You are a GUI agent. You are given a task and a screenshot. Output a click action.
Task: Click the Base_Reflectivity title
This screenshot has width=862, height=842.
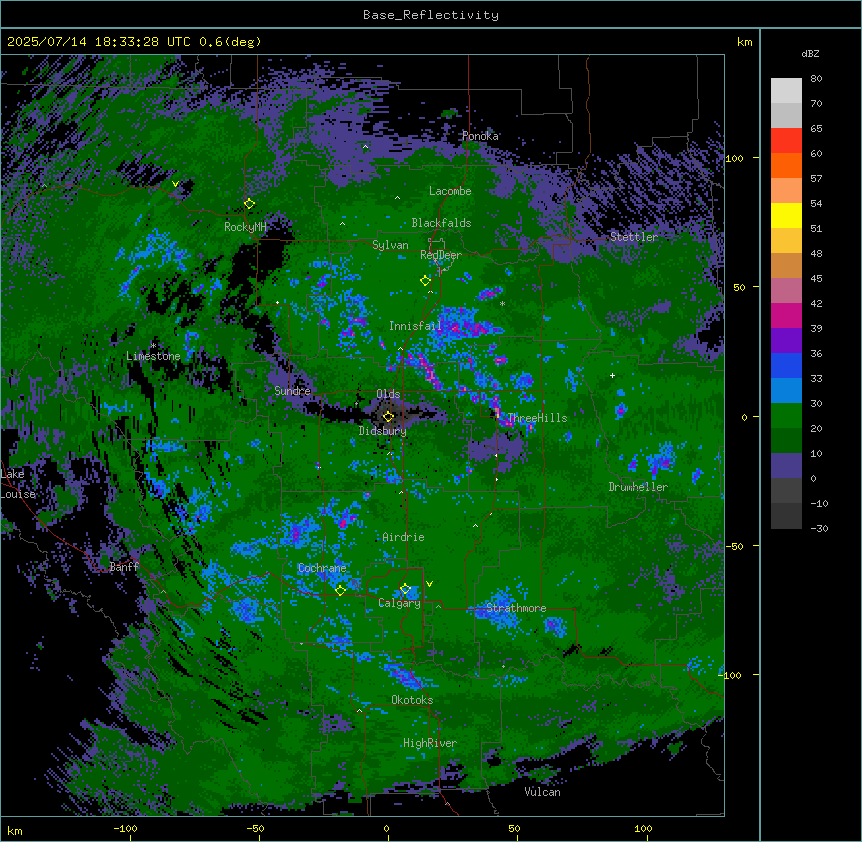tap(431, 15)
